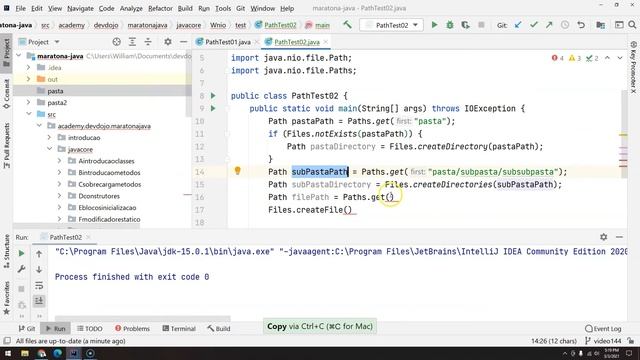Click the errors count indicator in editor
Screen dimensions: 640x360
pyautogui.click(x=558, y=58)
